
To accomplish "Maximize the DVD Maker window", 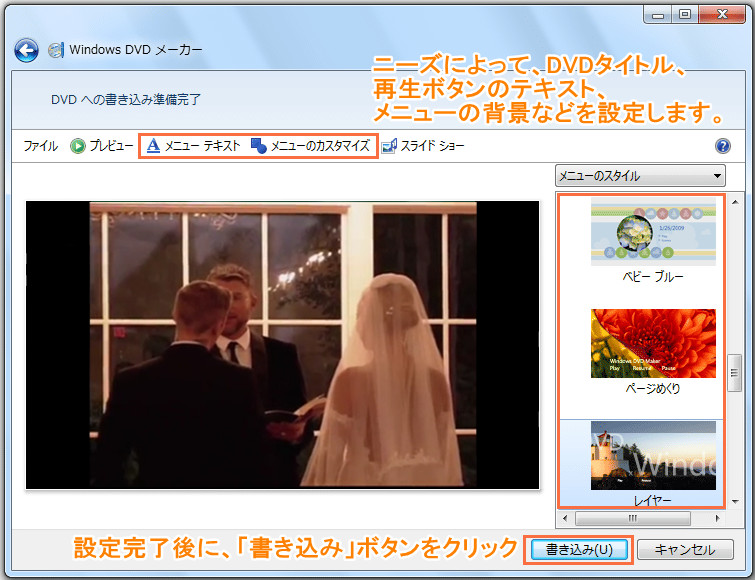I will [x=685, y=15].
